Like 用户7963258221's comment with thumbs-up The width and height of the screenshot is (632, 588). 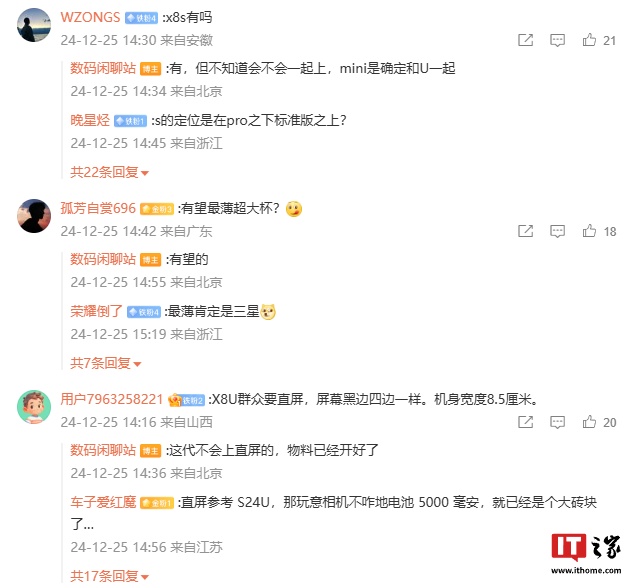click(x=589, y=422)
